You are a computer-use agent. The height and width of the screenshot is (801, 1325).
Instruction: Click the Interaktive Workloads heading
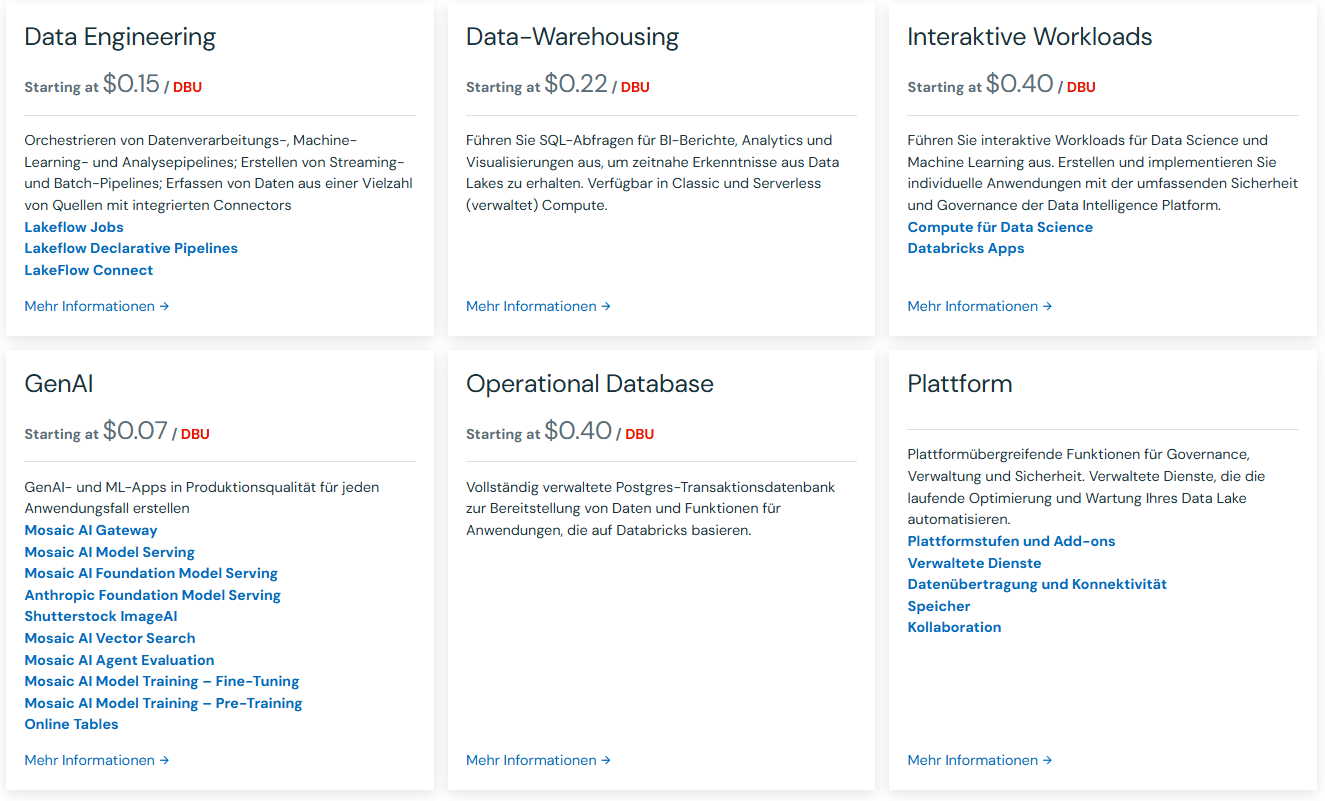pos(1030,37)
